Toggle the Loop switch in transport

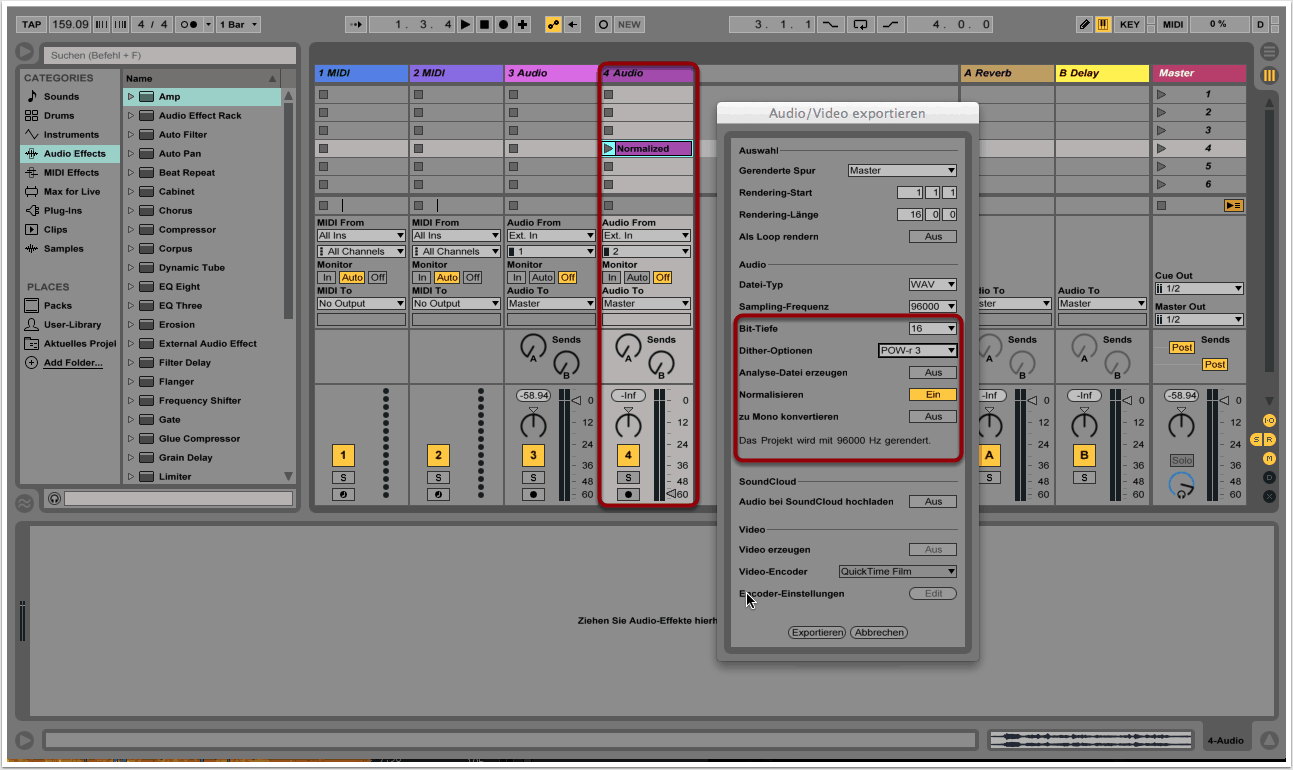click(859, 24)
